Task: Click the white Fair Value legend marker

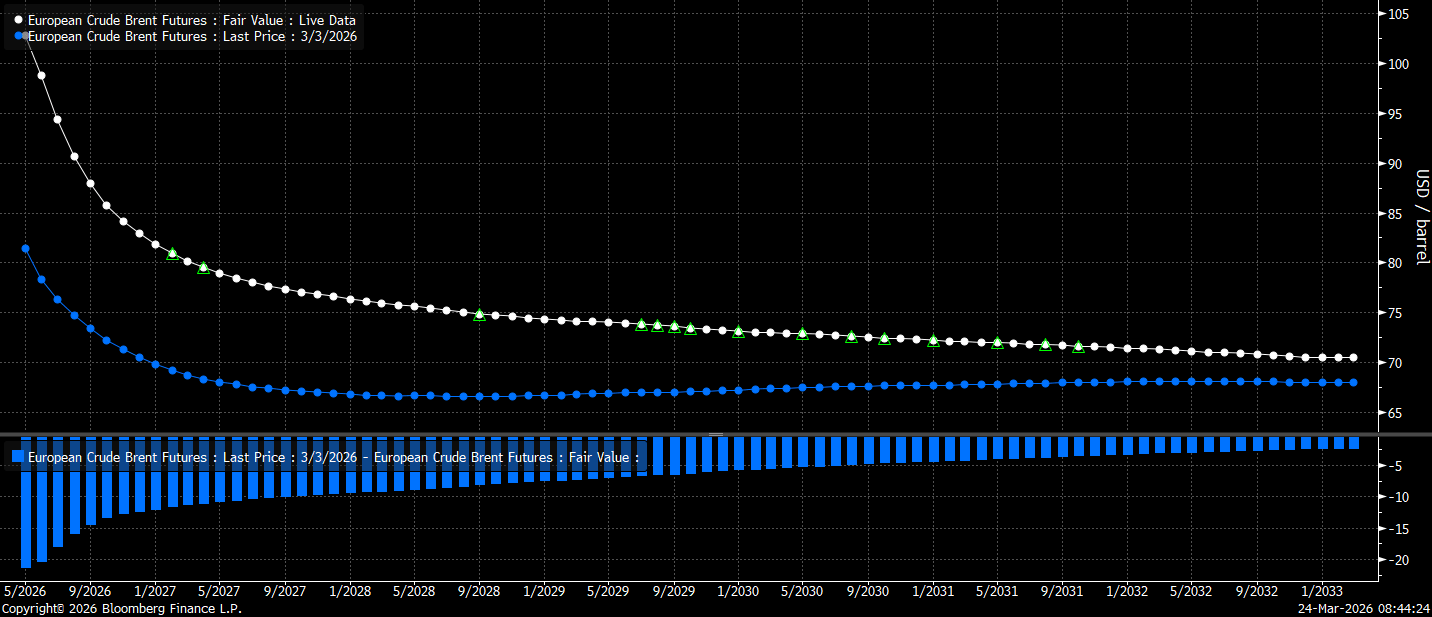Action: [19, 20]
